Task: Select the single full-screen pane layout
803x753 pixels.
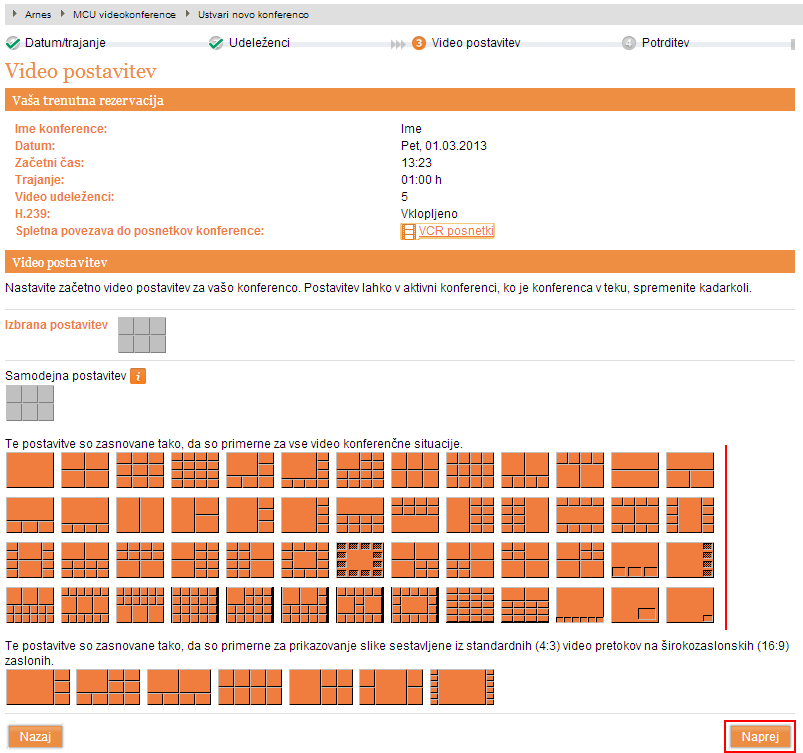Action: (30, 470)
